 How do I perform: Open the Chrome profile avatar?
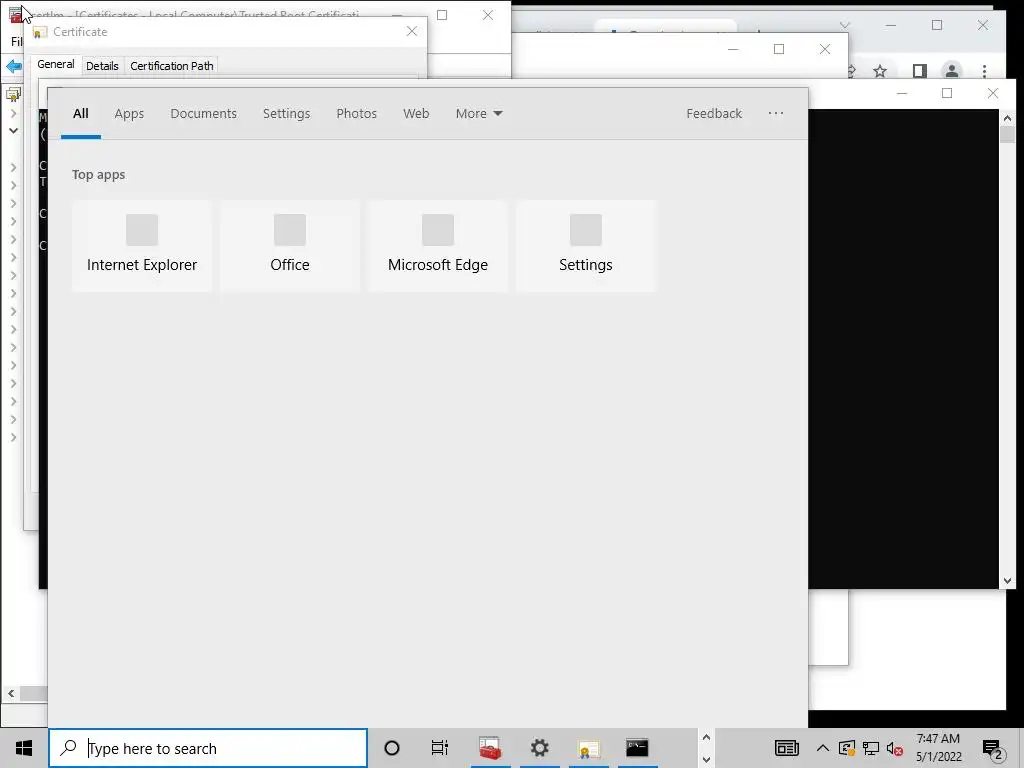coord(952,71)
